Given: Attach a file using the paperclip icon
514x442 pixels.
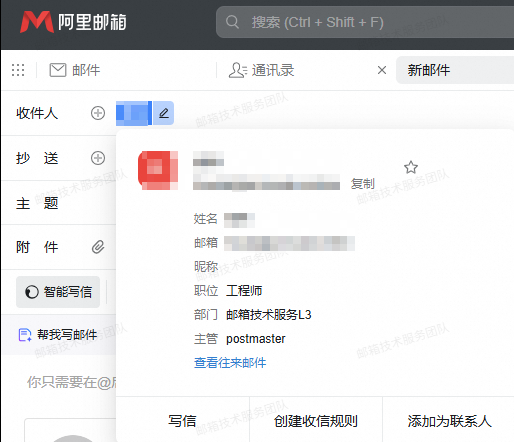Looking at the screenshot, I should coord(98,247).
